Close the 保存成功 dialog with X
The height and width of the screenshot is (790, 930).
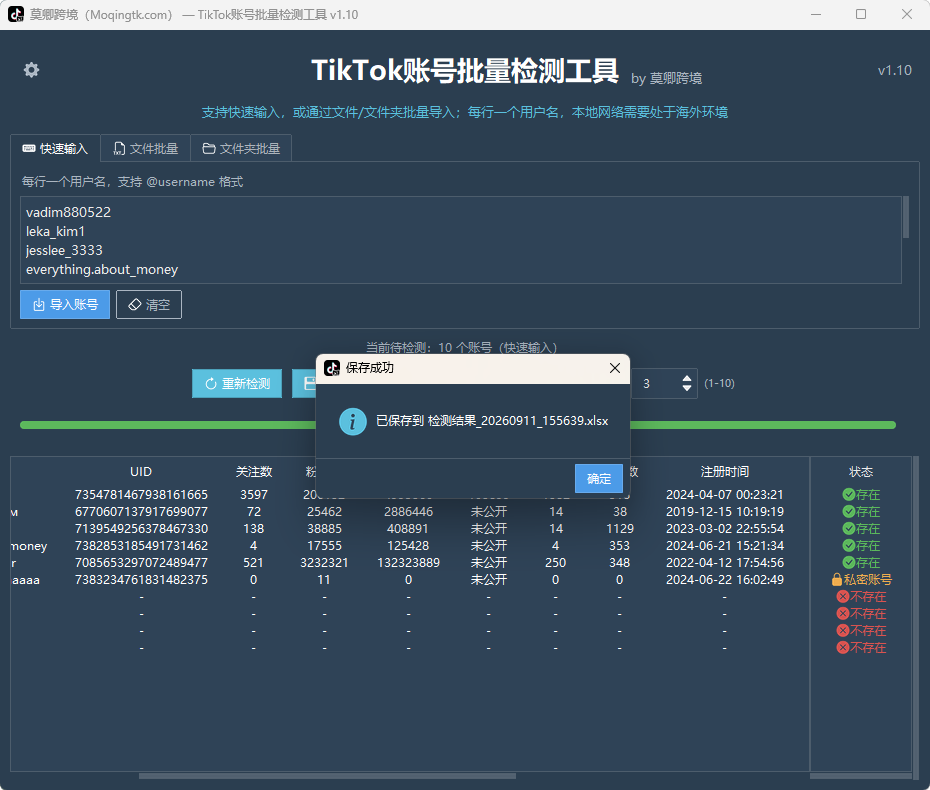point(615,368)
